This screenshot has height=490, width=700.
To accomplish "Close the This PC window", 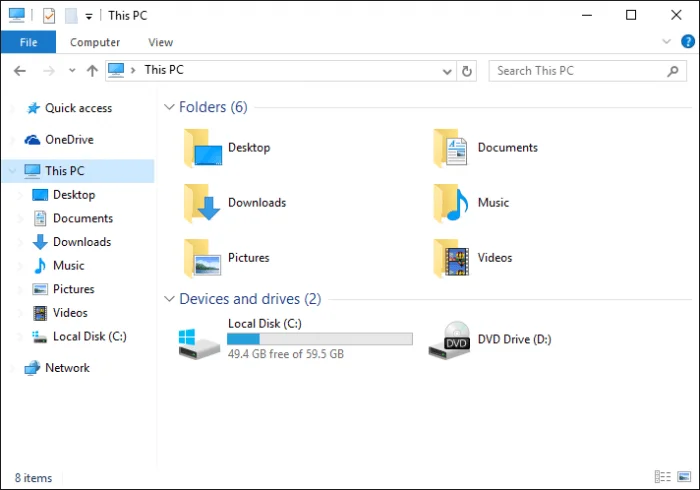I will coord(676,16).
